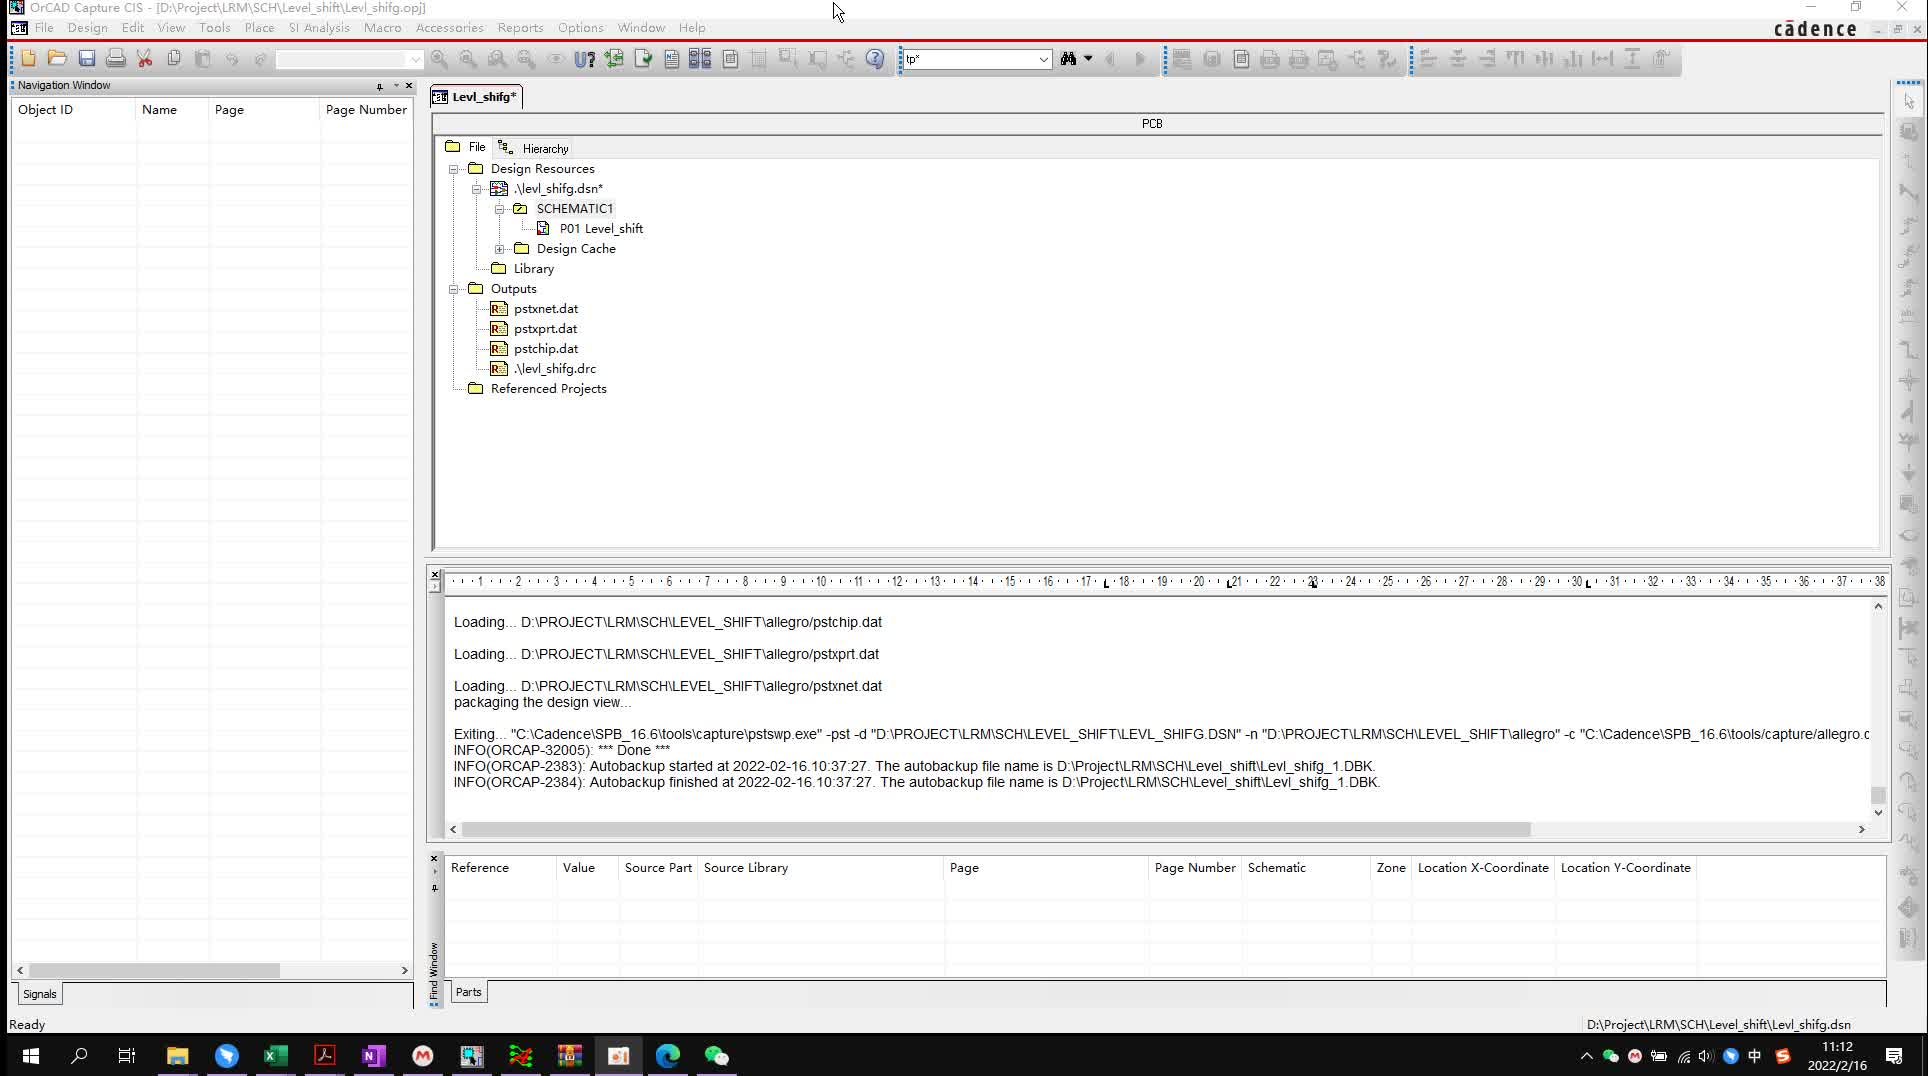Click the Page Number header in Navigation Window
Viewport: 1928px width, 1076px height.
click(366, 110)
